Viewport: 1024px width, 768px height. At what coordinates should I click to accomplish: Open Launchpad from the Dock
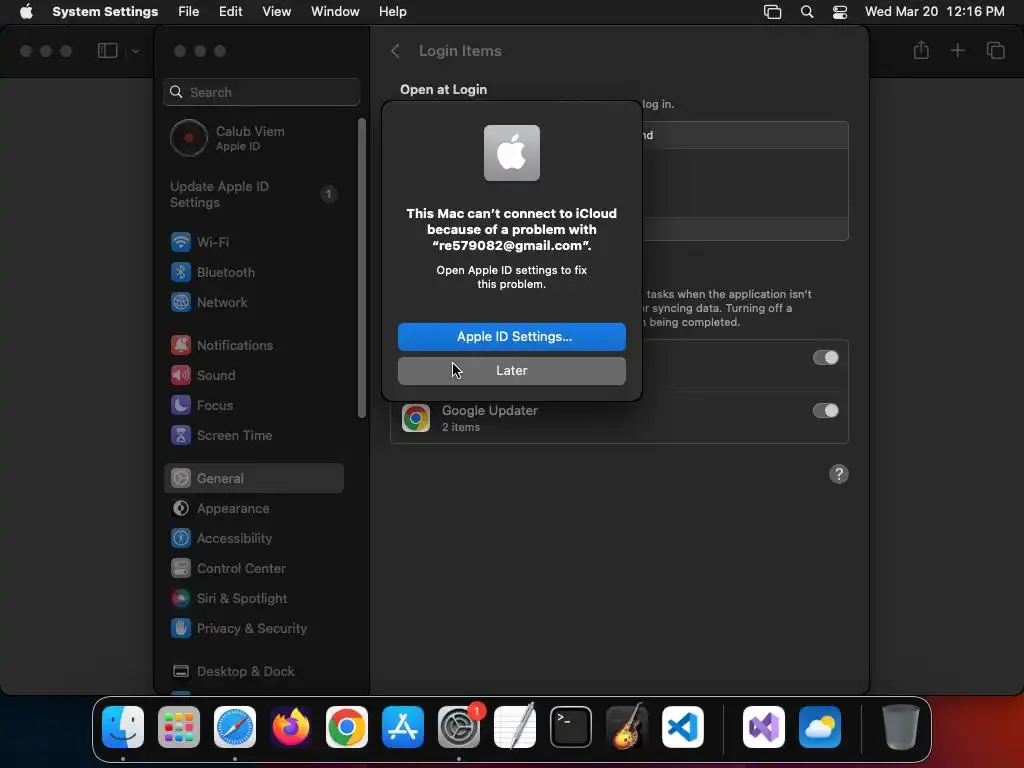tap(179, 727)
